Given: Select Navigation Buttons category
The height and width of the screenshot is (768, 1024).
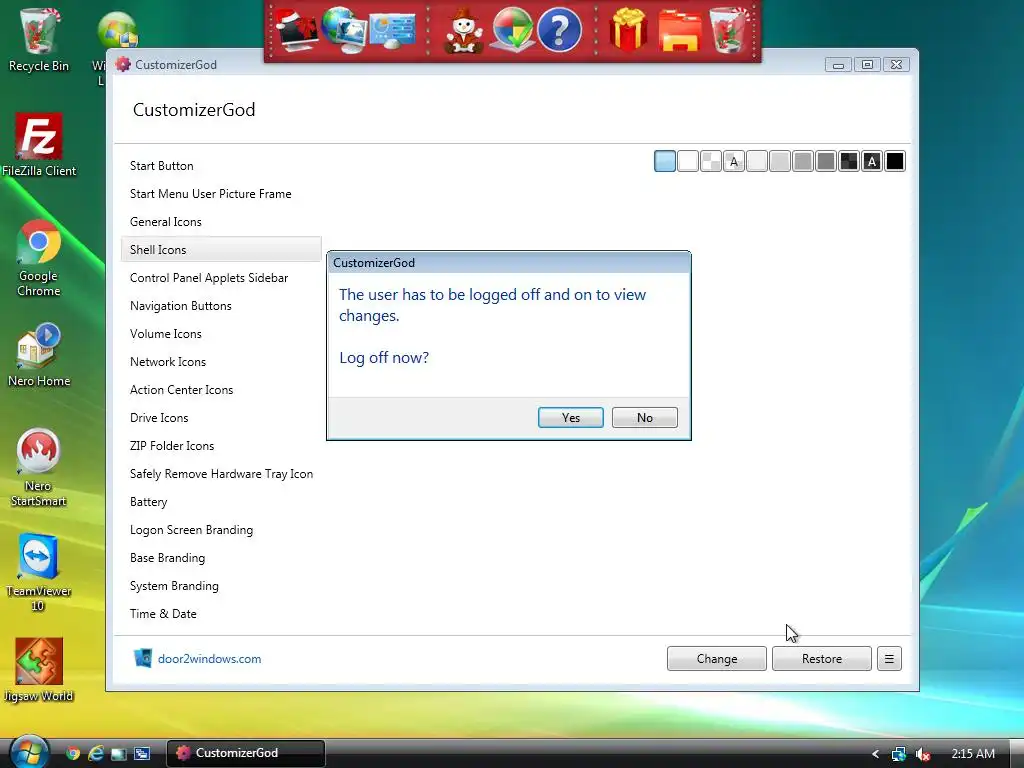Looking at the screenshot, I should point(221,306).
